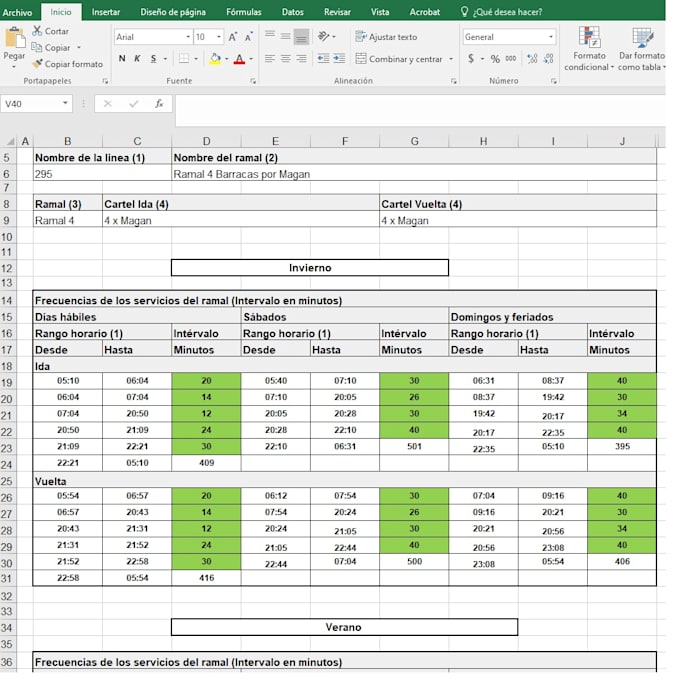The image size is (680, 681).
Task: Open Alineación dialog launcher
Action: (x=453, y=81)
